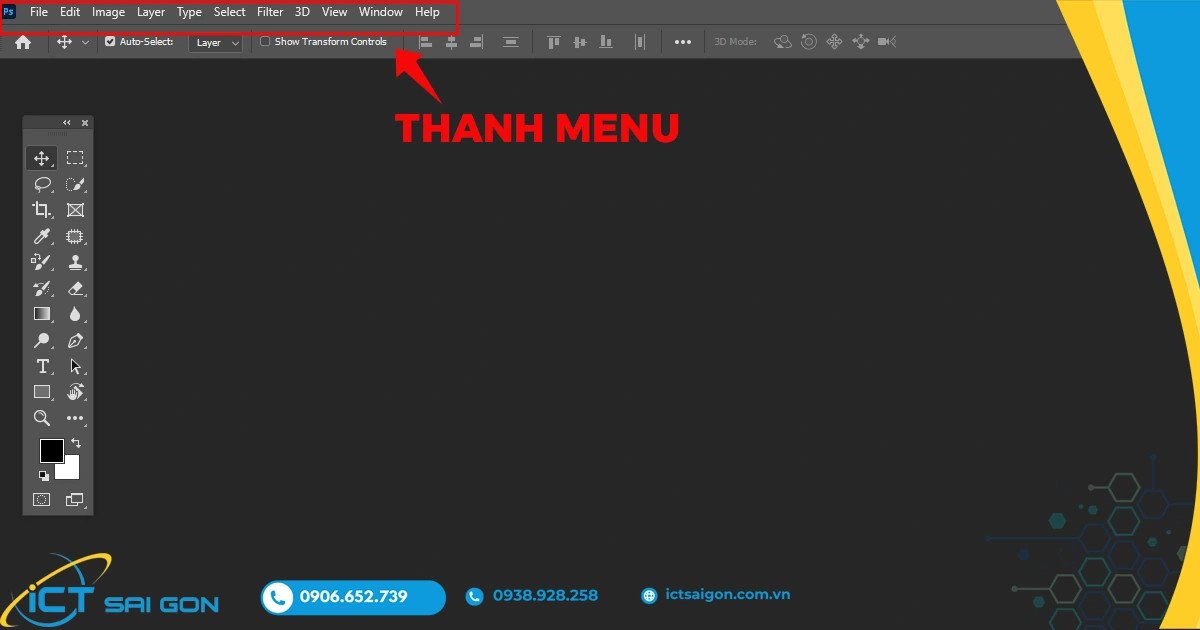Screen dimensions: 1200x630
Task: Click the Photoshop Home icon
Action: pyautogui.click(x=22, y=42)
